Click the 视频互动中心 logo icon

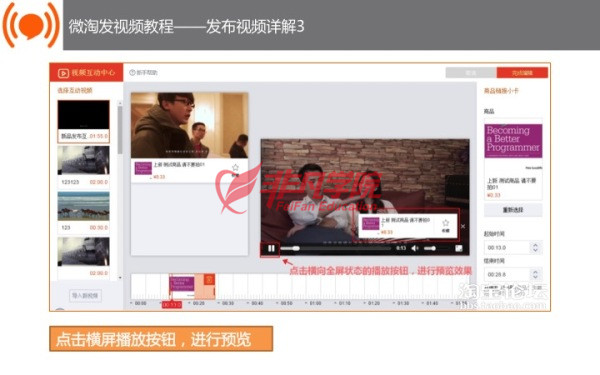coord(63,73)
